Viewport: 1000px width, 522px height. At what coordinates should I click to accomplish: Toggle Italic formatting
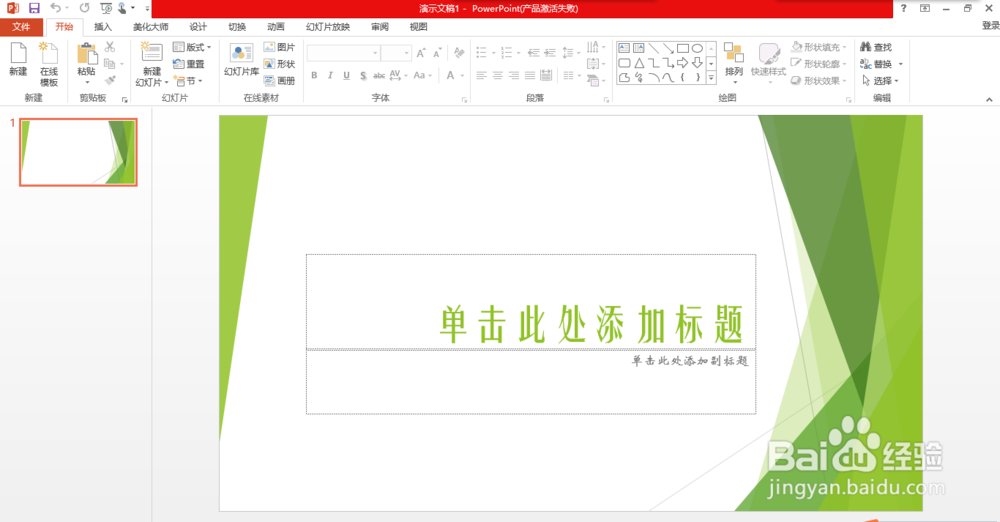click(x=330, y=75)
